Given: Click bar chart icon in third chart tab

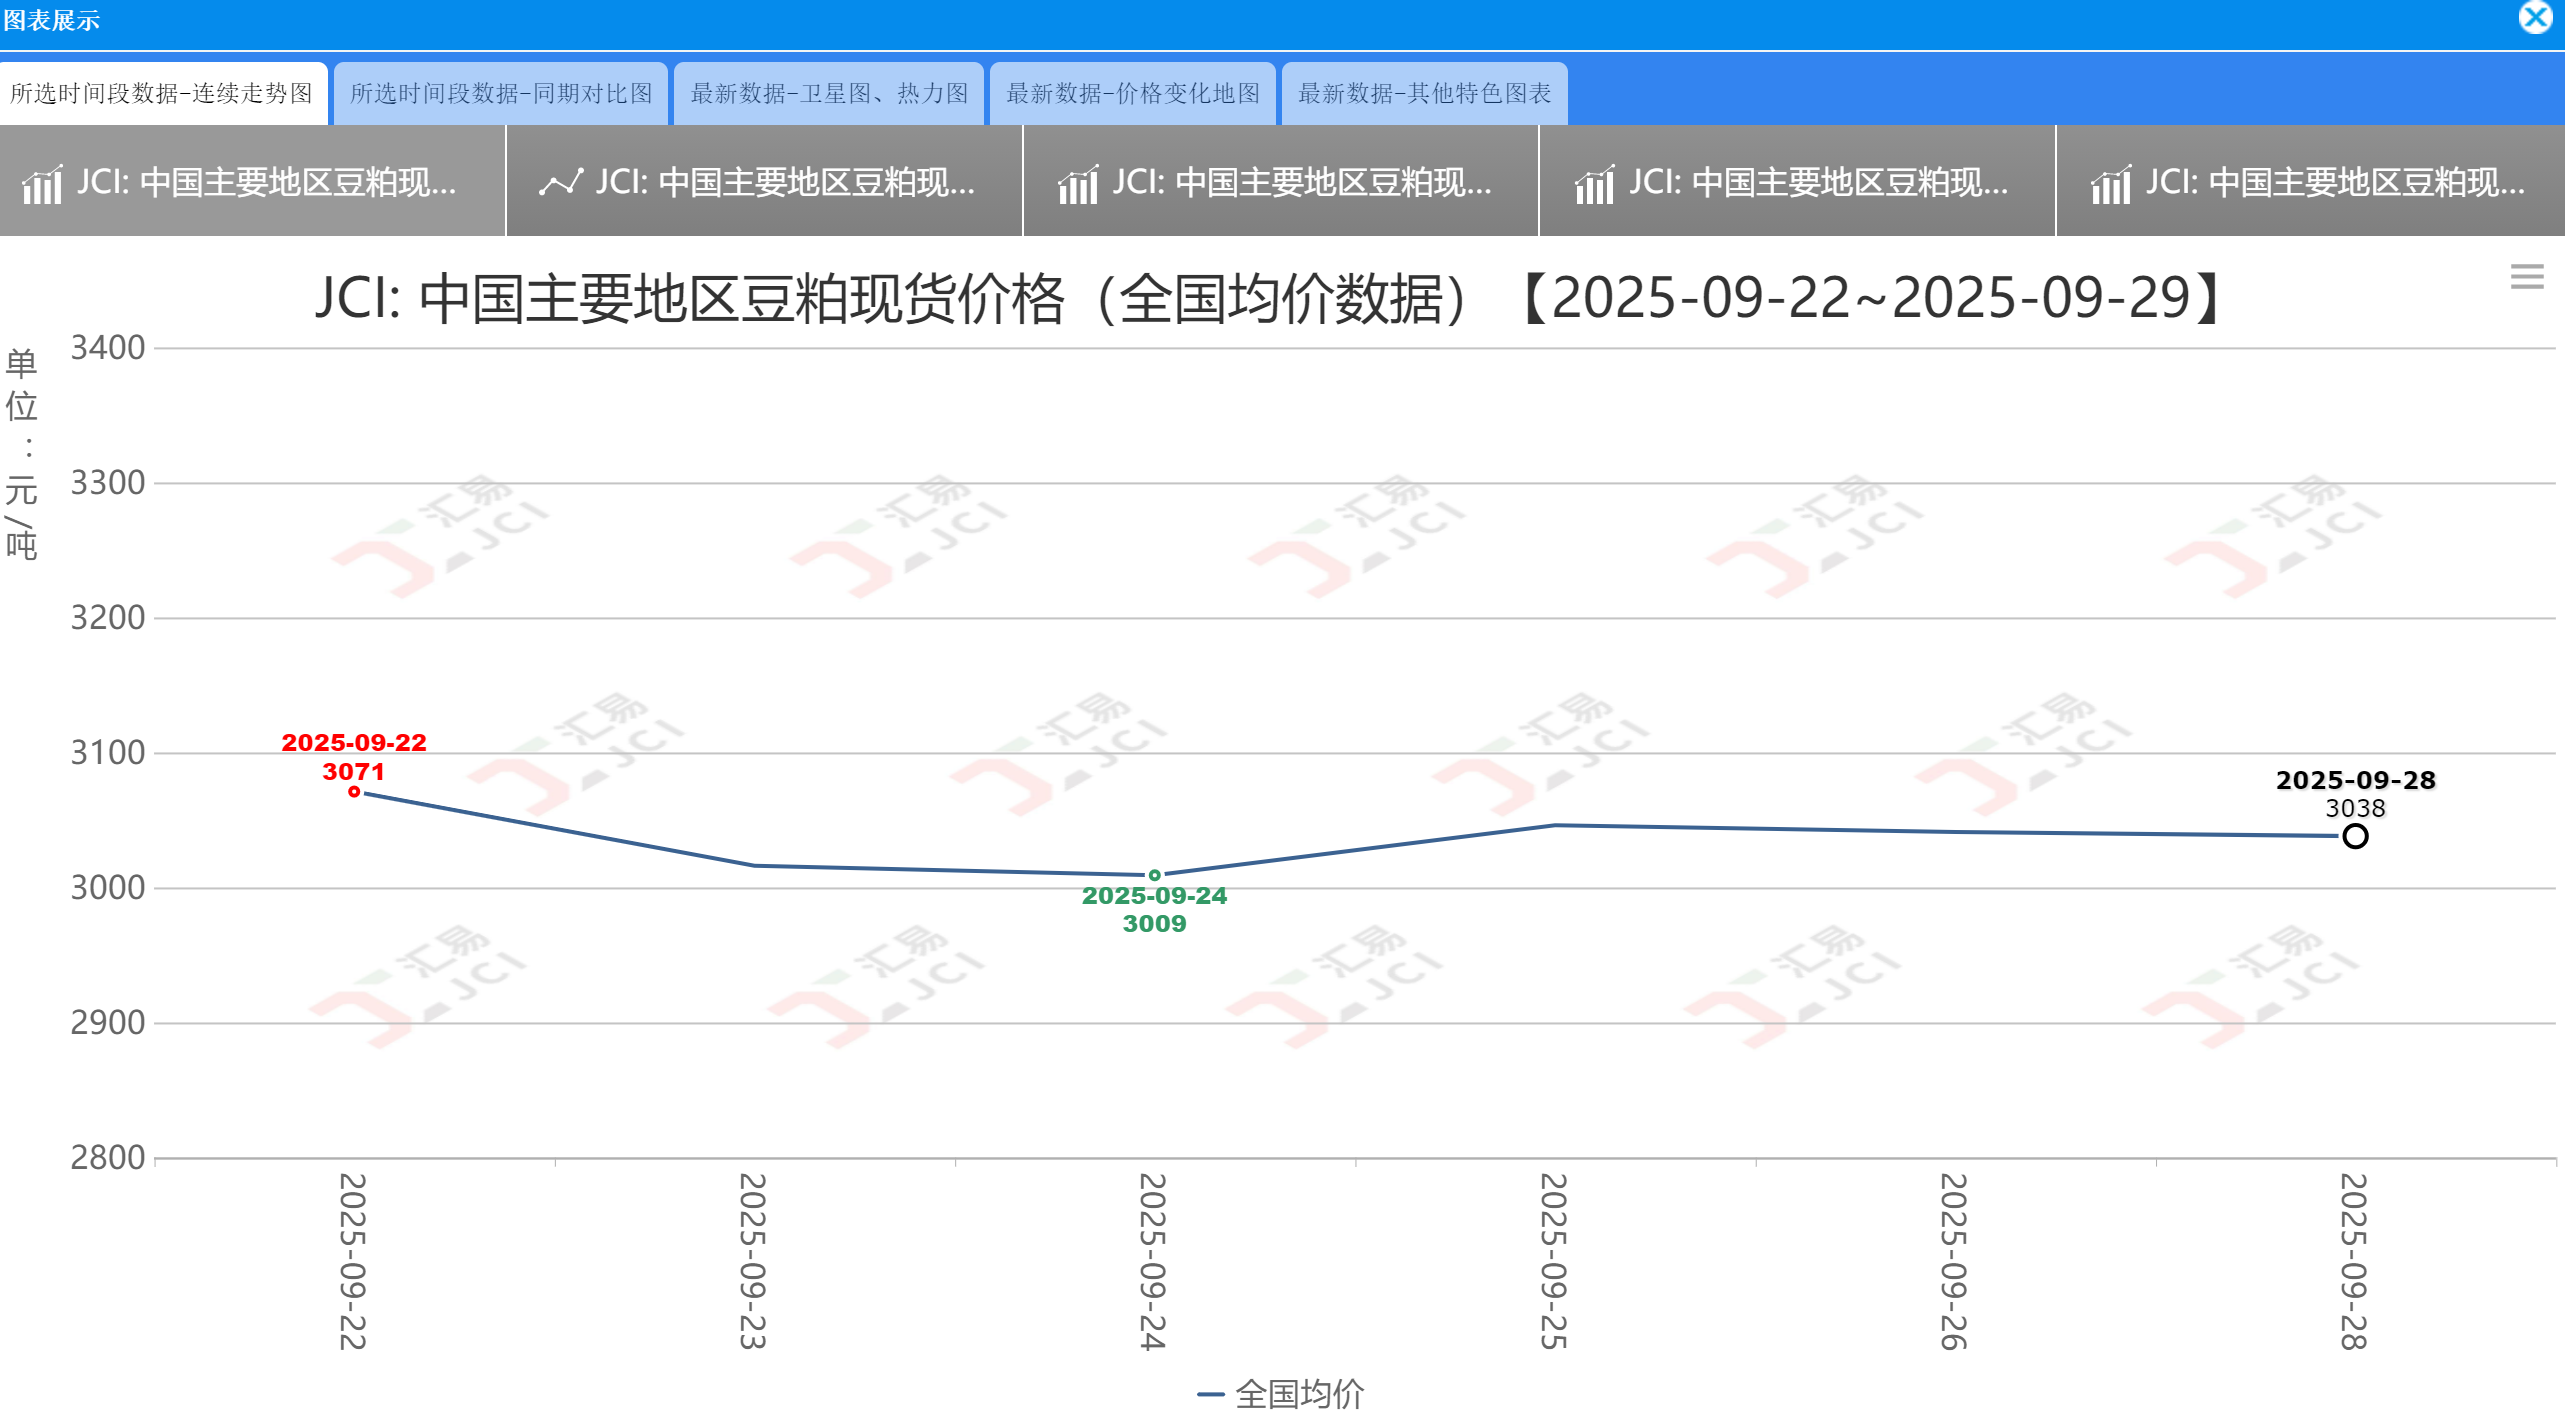Looking at the screenshot, I should pyautogui.click(x=1078, y=184).
